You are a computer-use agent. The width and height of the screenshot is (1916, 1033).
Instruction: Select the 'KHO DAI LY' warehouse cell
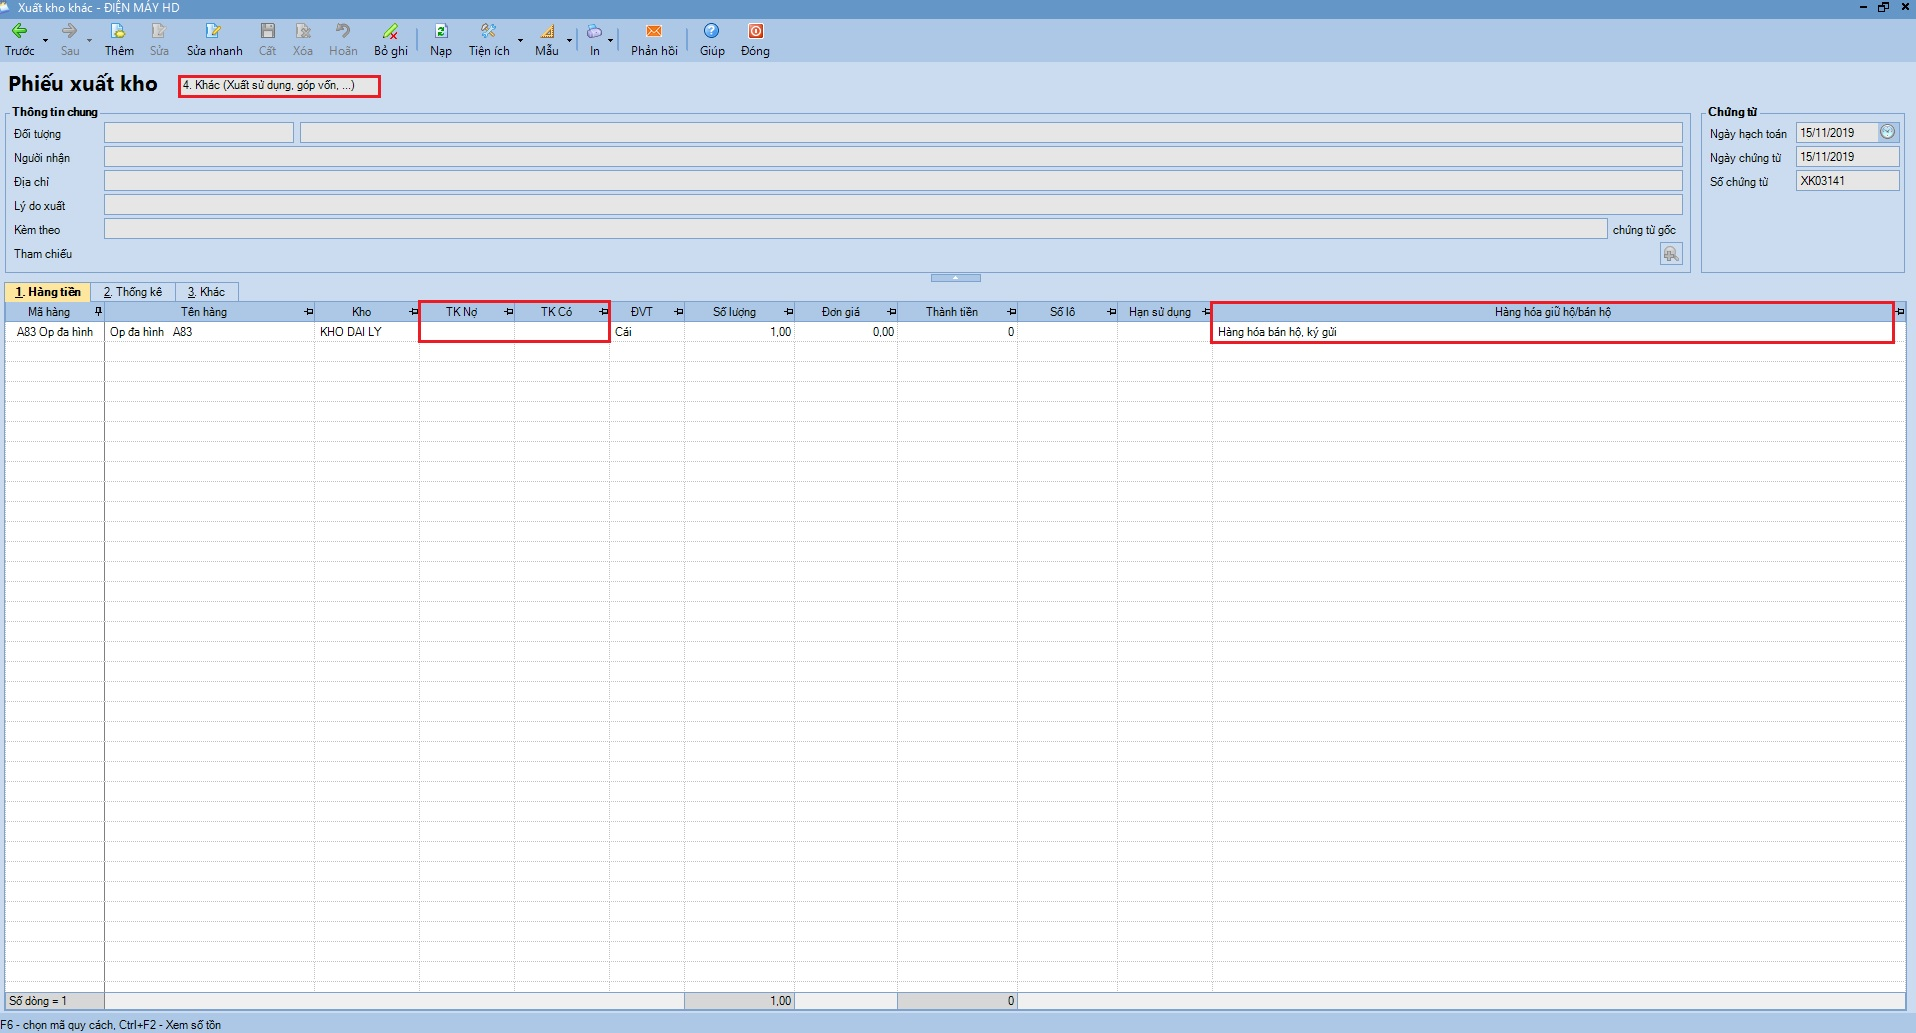[367, 332]
